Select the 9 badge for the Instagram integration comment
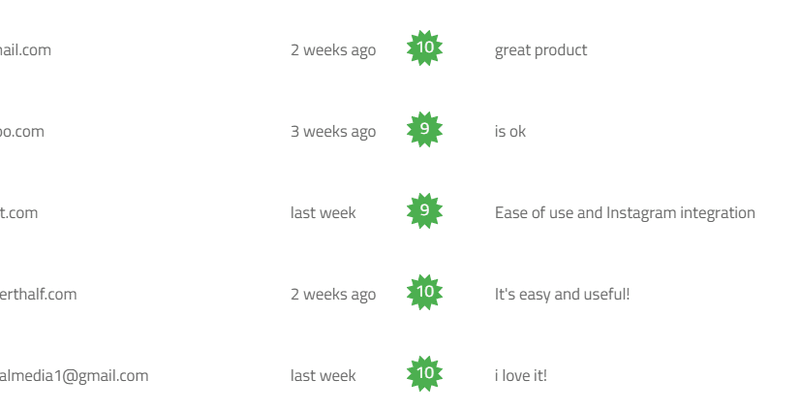800x411 pixels. pyautogui.click(x=424, y=211)
